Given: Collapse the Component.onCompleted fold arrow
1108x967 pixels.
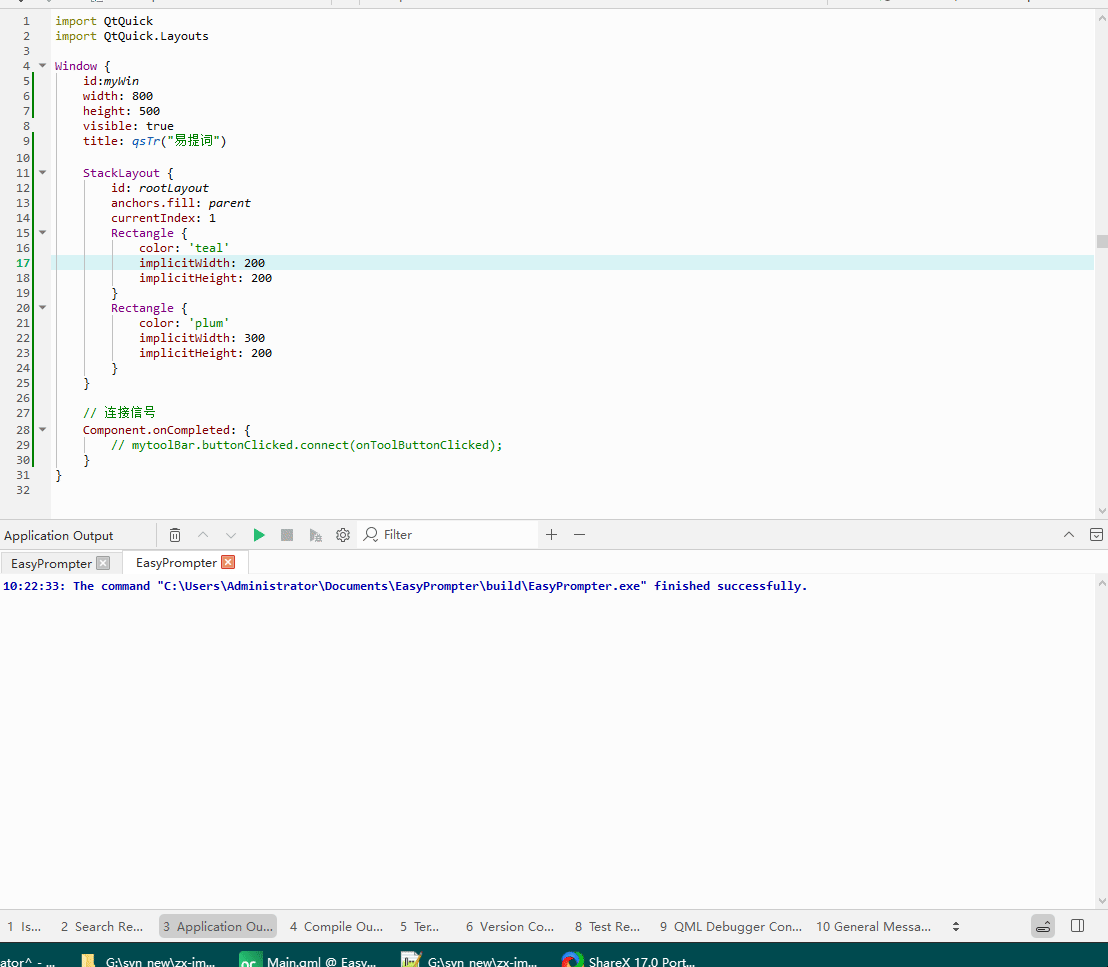Looking at the screenshot, I should point(42,429).
